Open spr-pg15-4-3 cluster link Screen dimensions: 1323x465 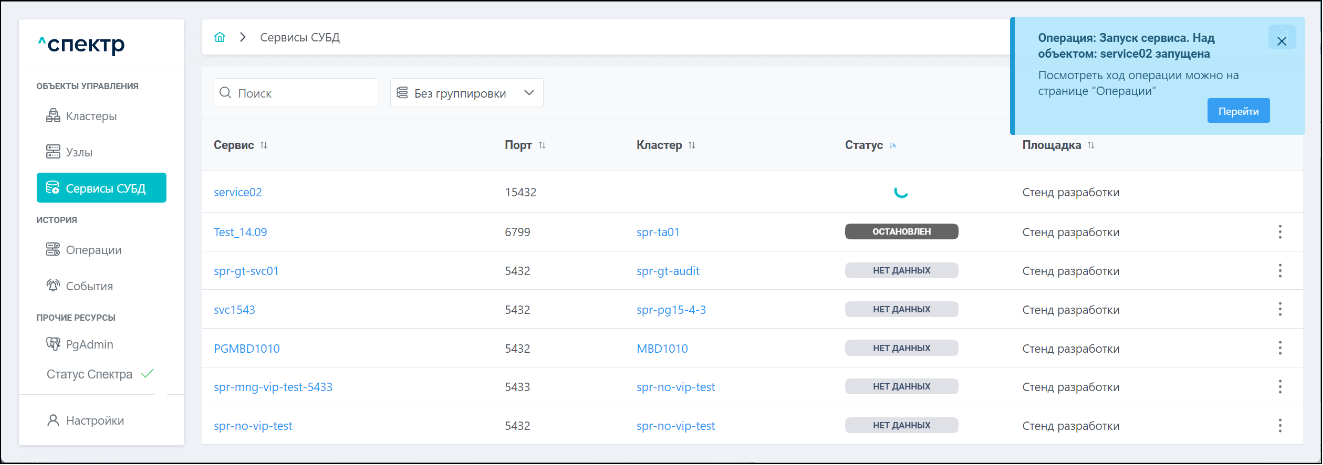[671, 310]
